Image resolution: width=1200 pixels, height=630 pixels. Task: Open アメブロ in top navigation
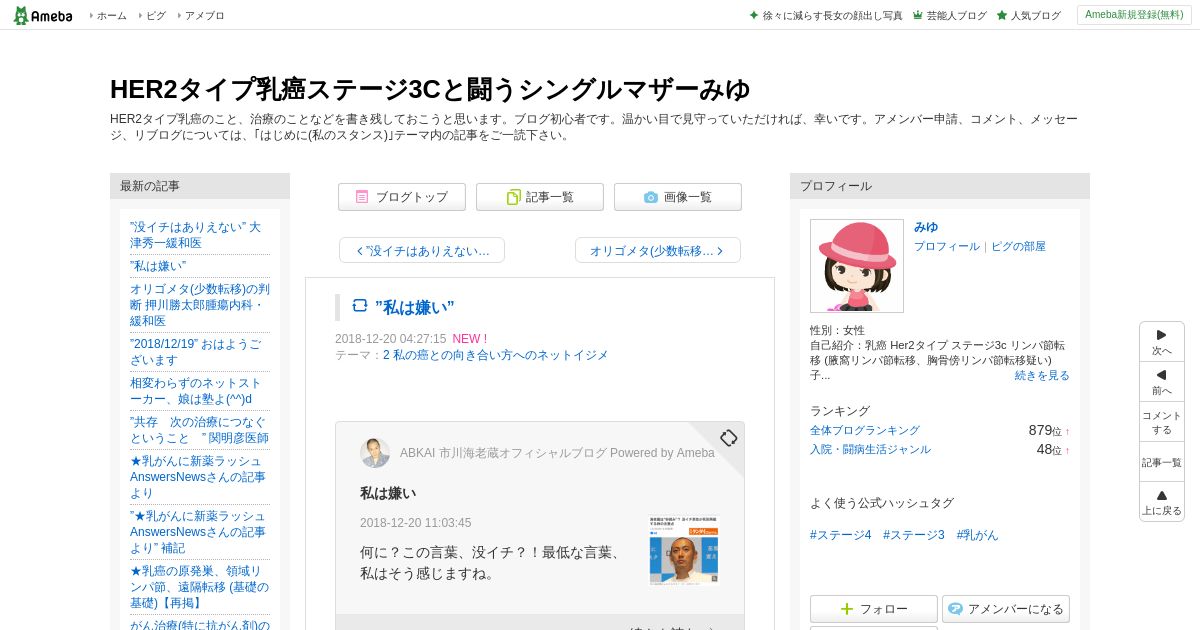[204, 16]
